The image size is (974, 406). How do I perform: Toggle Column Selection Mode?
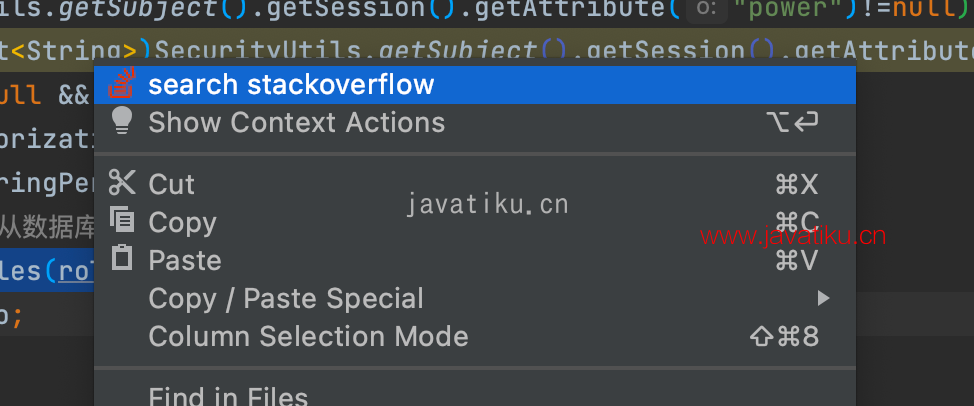[308, 336]
